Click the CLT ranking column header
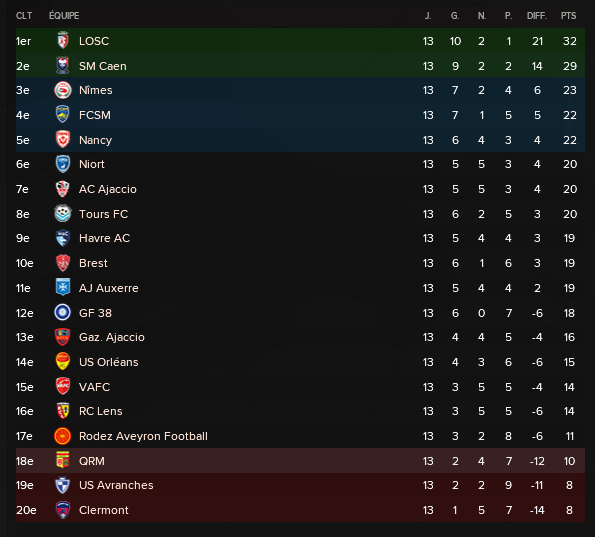 point(24,16)
